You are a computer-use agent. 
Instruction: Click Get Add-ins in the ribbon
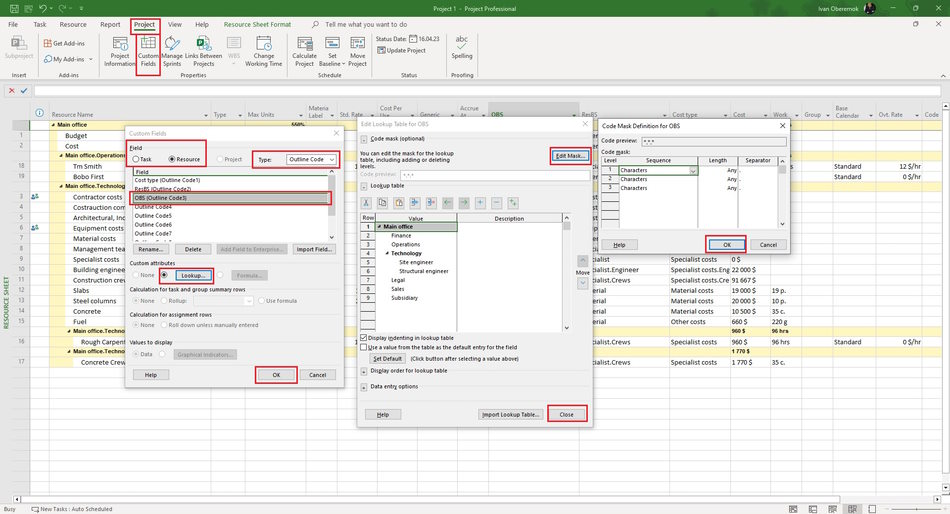(x=64, y=44)
